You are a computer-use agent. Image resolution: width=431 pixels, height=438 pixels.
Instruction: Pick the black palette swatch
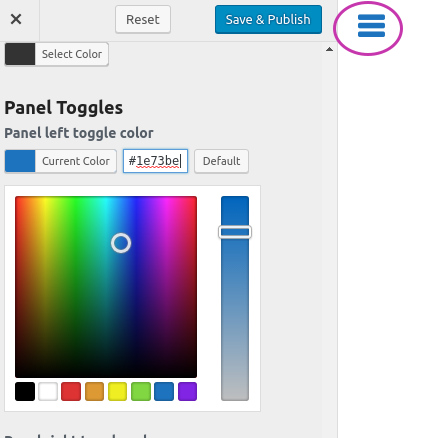25,391
